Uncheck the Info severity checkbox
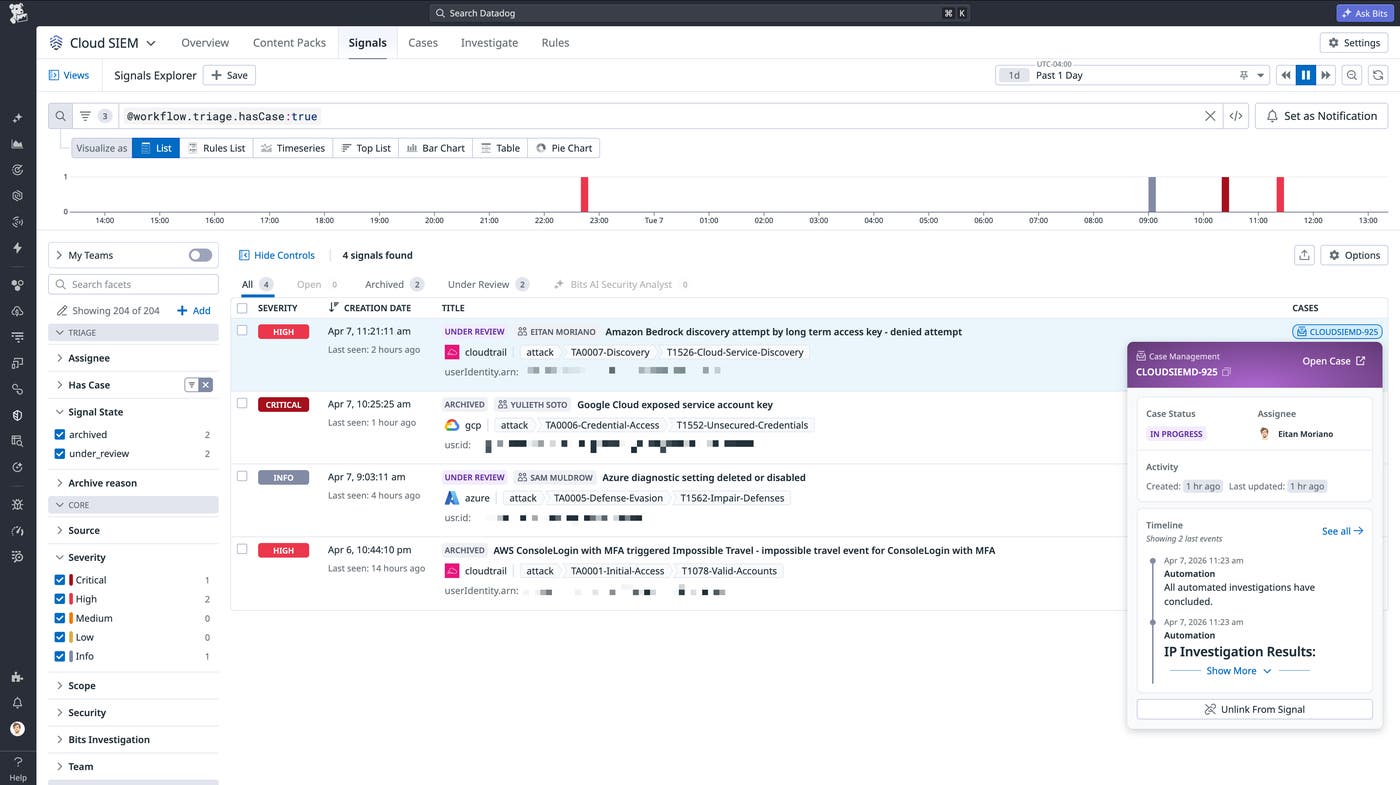Viewport: 1400px width, 785px height. (60, 656)
